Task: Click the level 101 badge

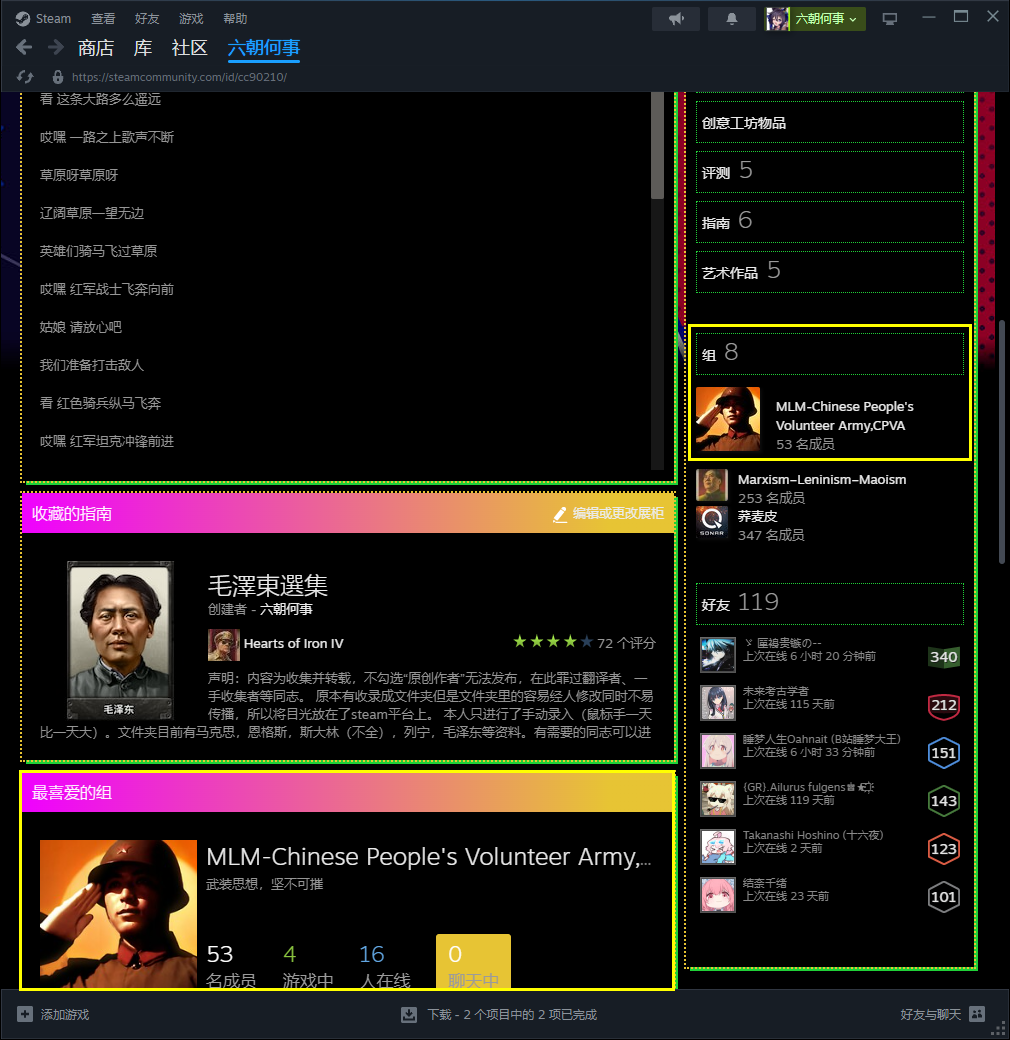Action: pyautogui.click(x=943, y=897)
